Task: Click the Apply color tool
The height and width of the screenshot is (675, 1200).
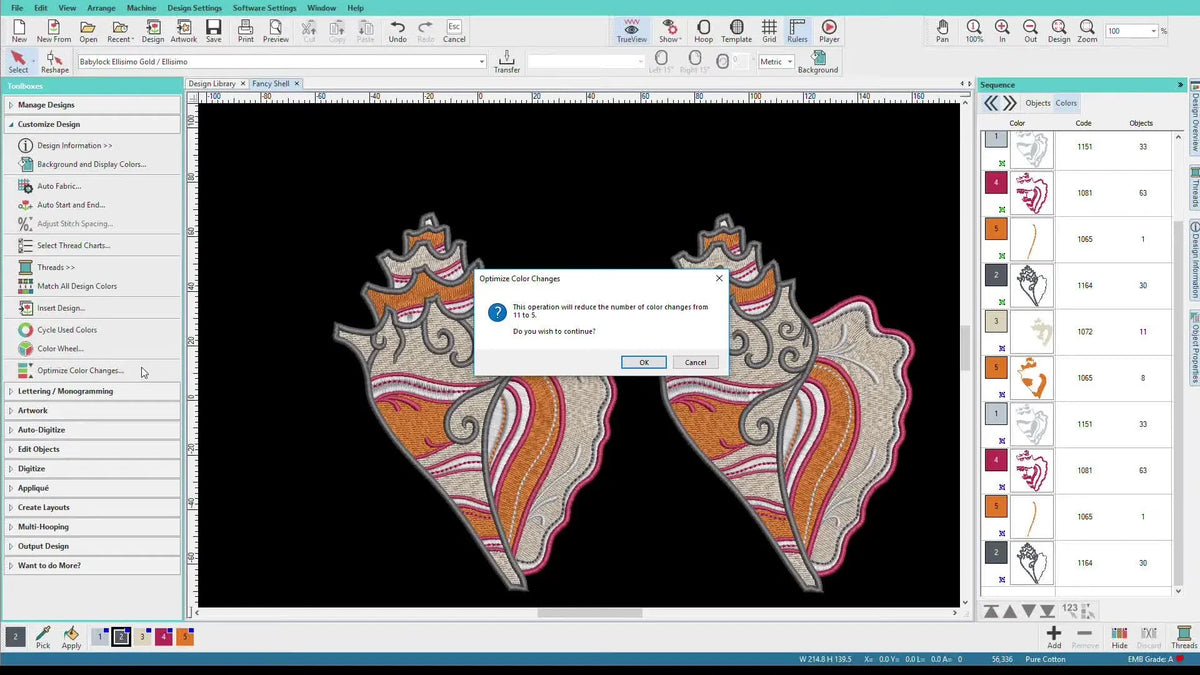Action: (x=71, y=638)
